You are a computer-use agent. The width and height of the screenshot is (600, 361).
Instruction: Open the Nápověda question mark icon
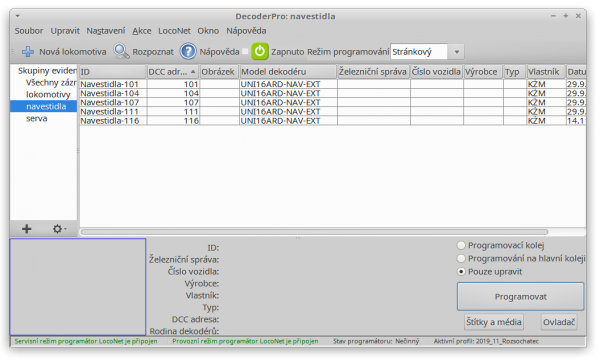point(188,51)
